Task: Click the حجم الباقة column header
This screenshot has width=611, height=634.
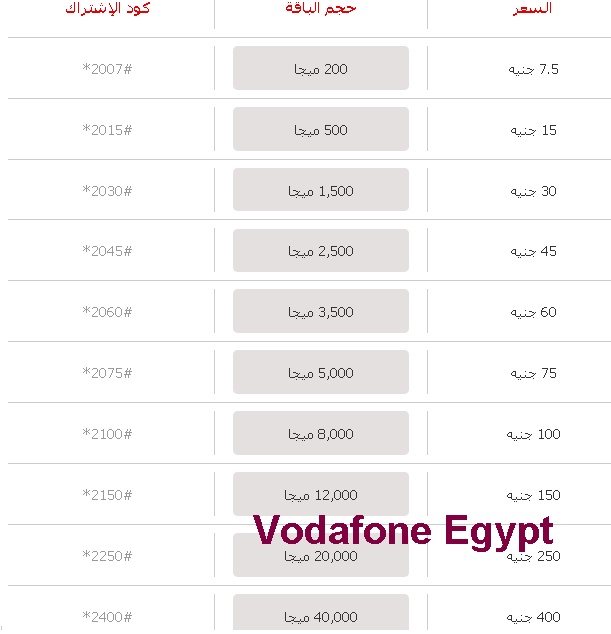Action: point(321,8)
